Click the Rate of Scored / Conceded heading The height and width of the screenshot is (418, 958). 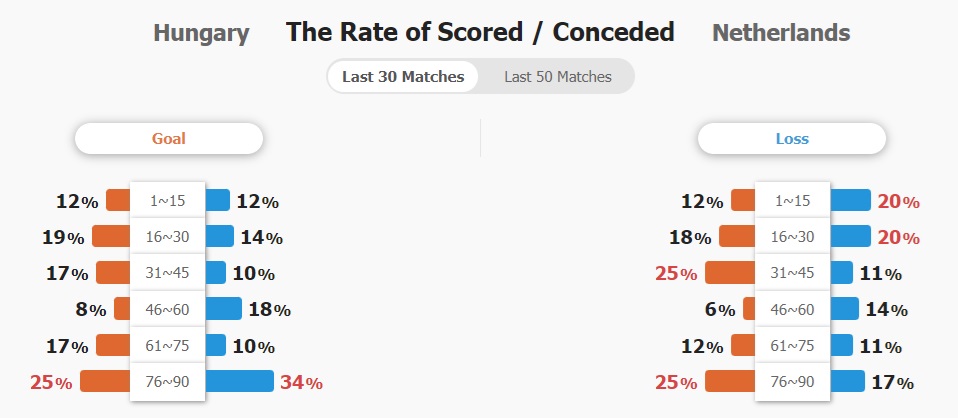pos(480,32)
